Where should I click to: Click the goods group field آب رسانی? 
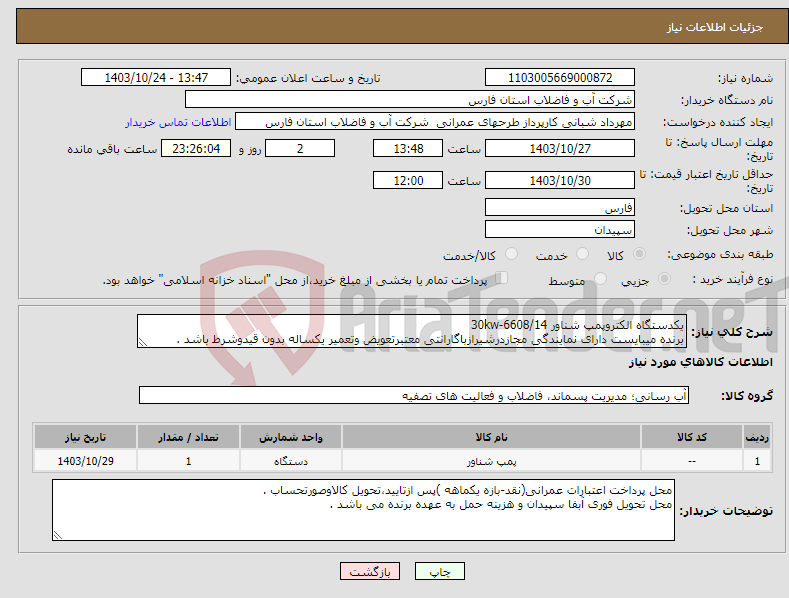coord(414,396)
